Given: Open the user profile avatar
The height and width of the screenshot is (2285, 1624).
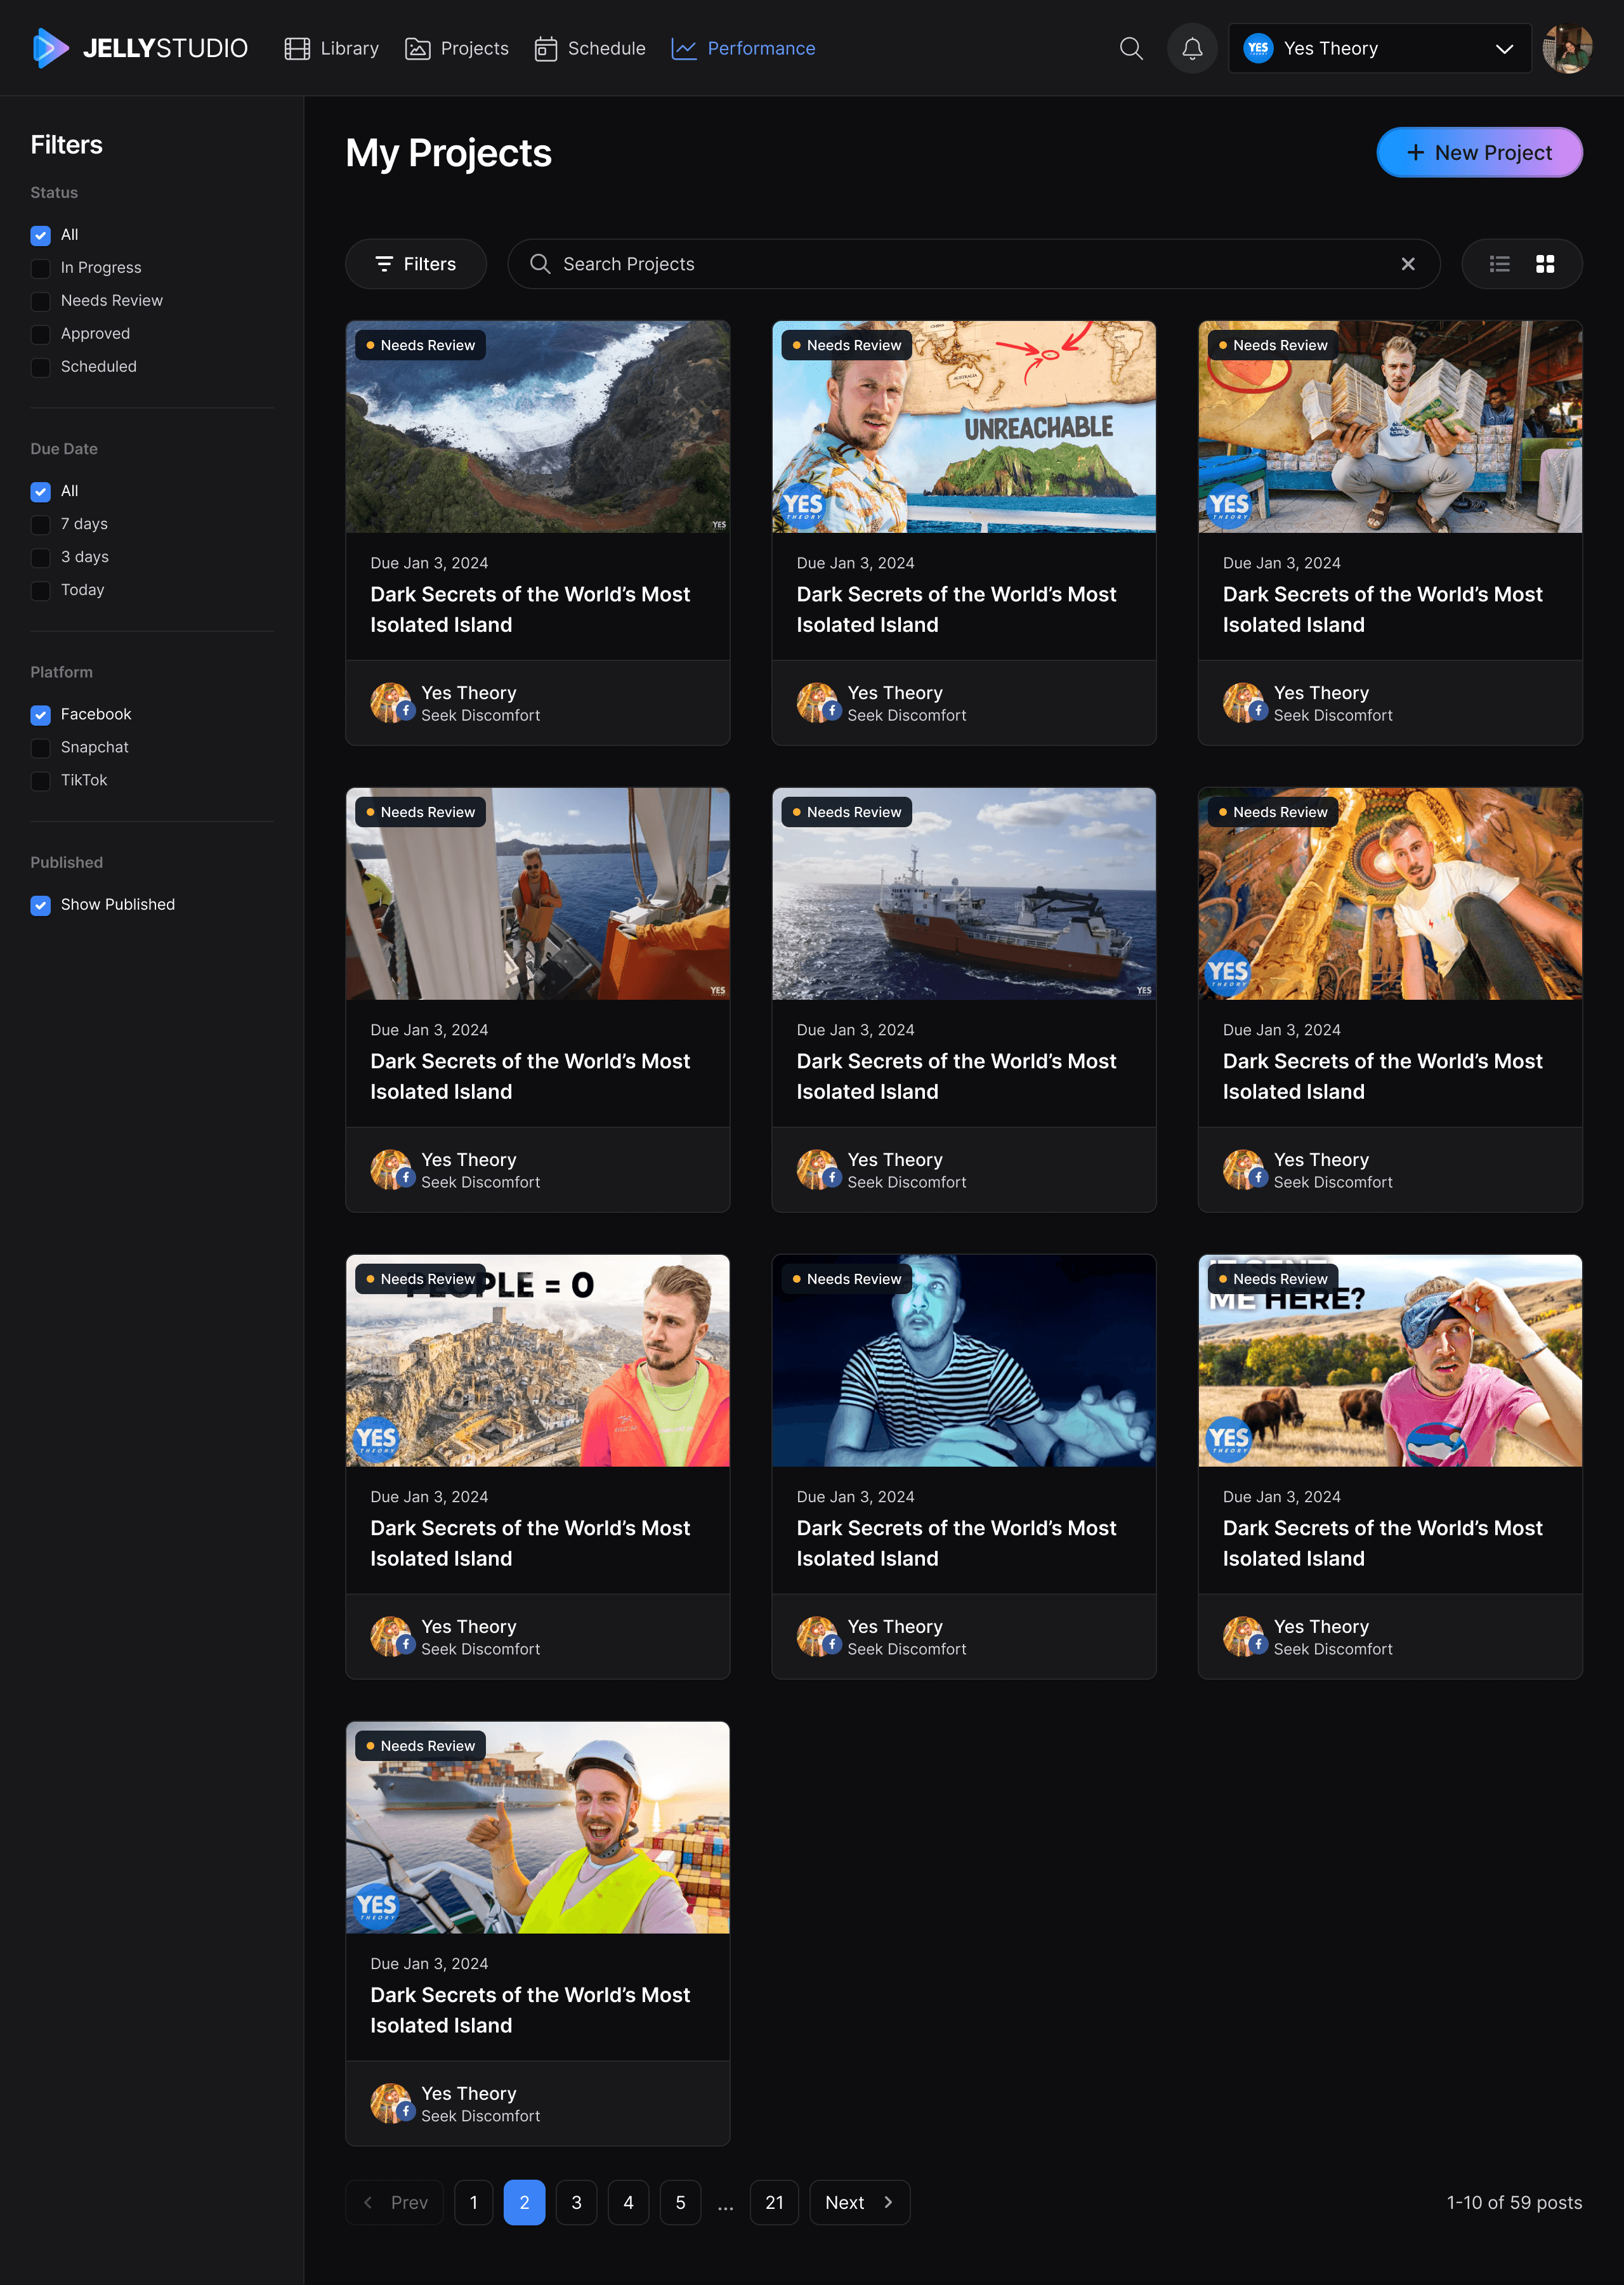Looking at the screenshot, I should click(x=1567, y=48).
